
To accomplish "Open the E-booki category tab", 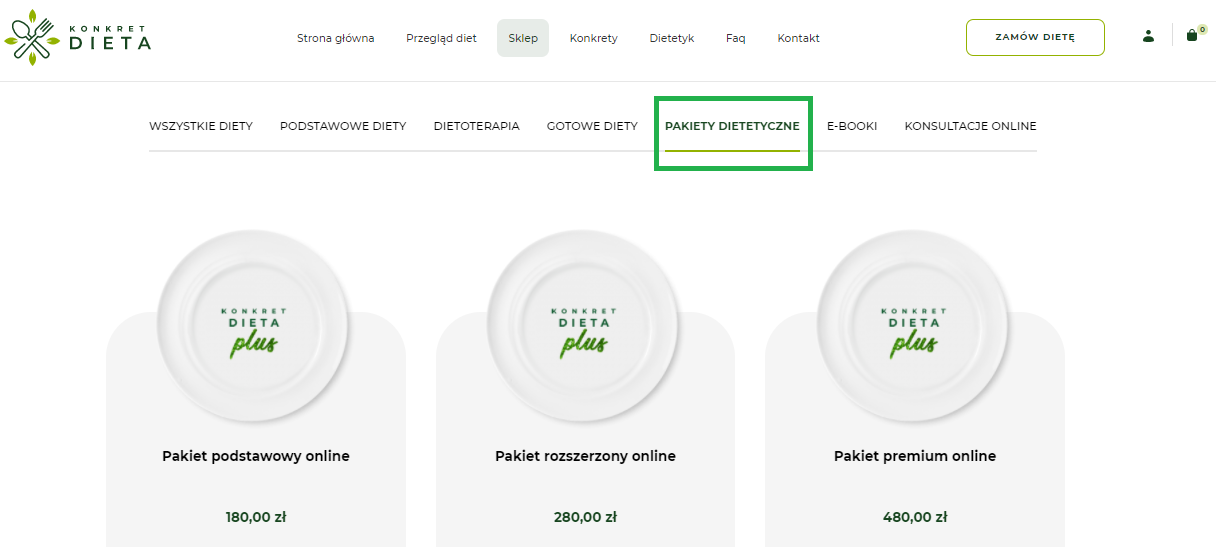I will 852,126.
